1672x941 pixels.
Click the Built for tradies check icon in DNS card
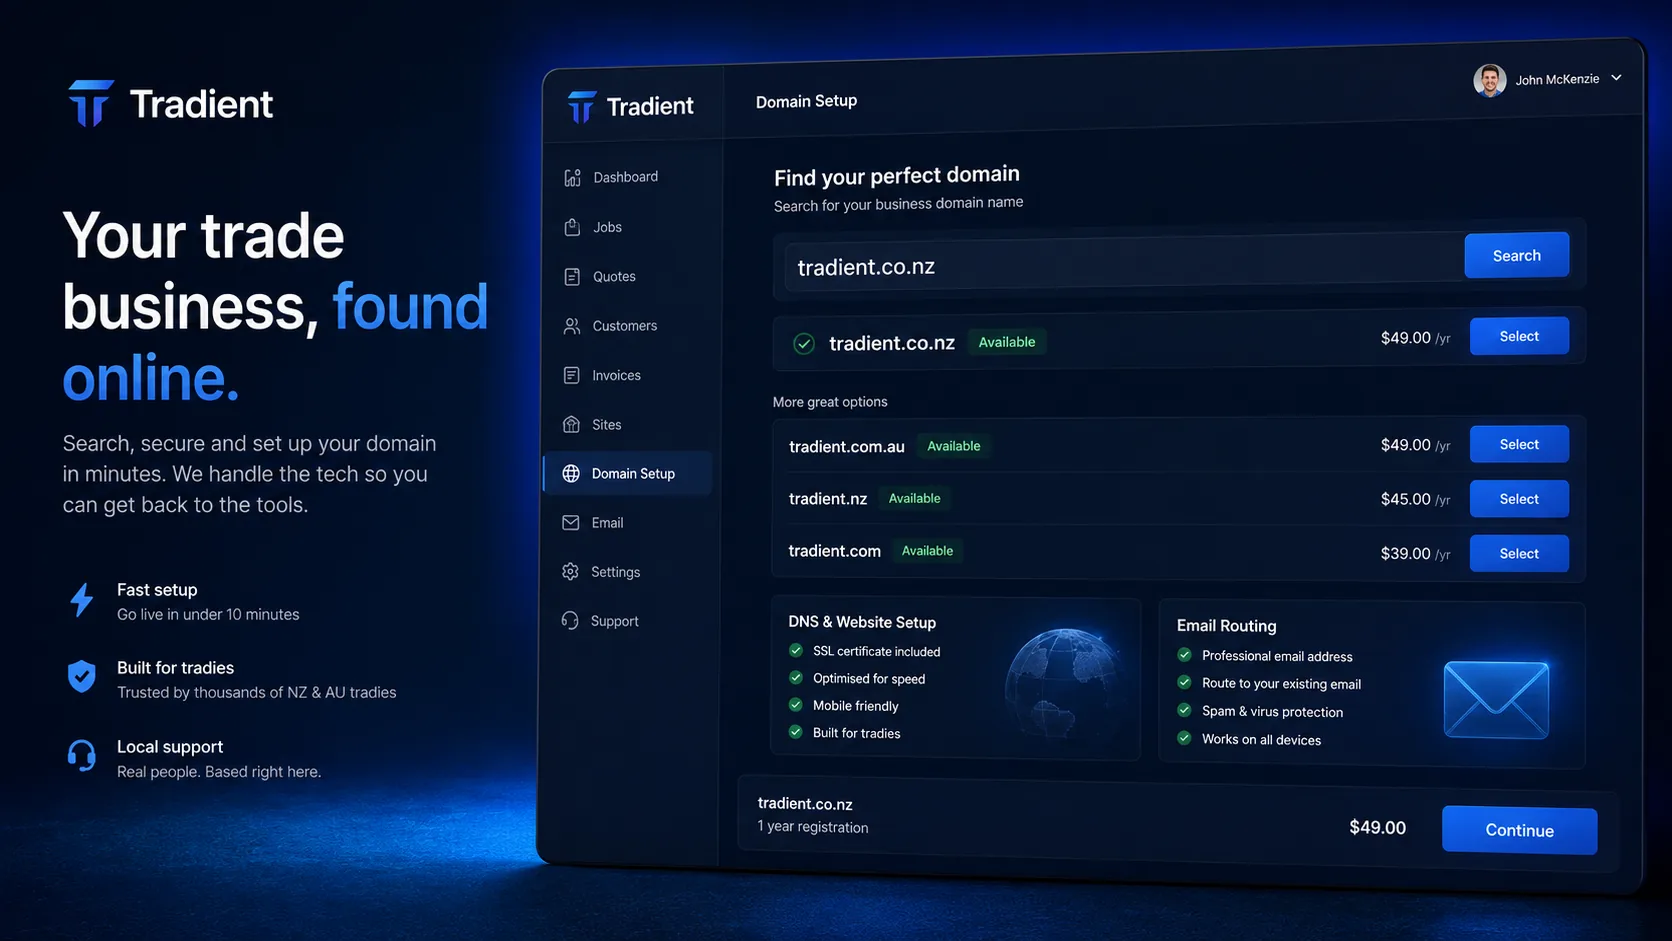[796, 731]
